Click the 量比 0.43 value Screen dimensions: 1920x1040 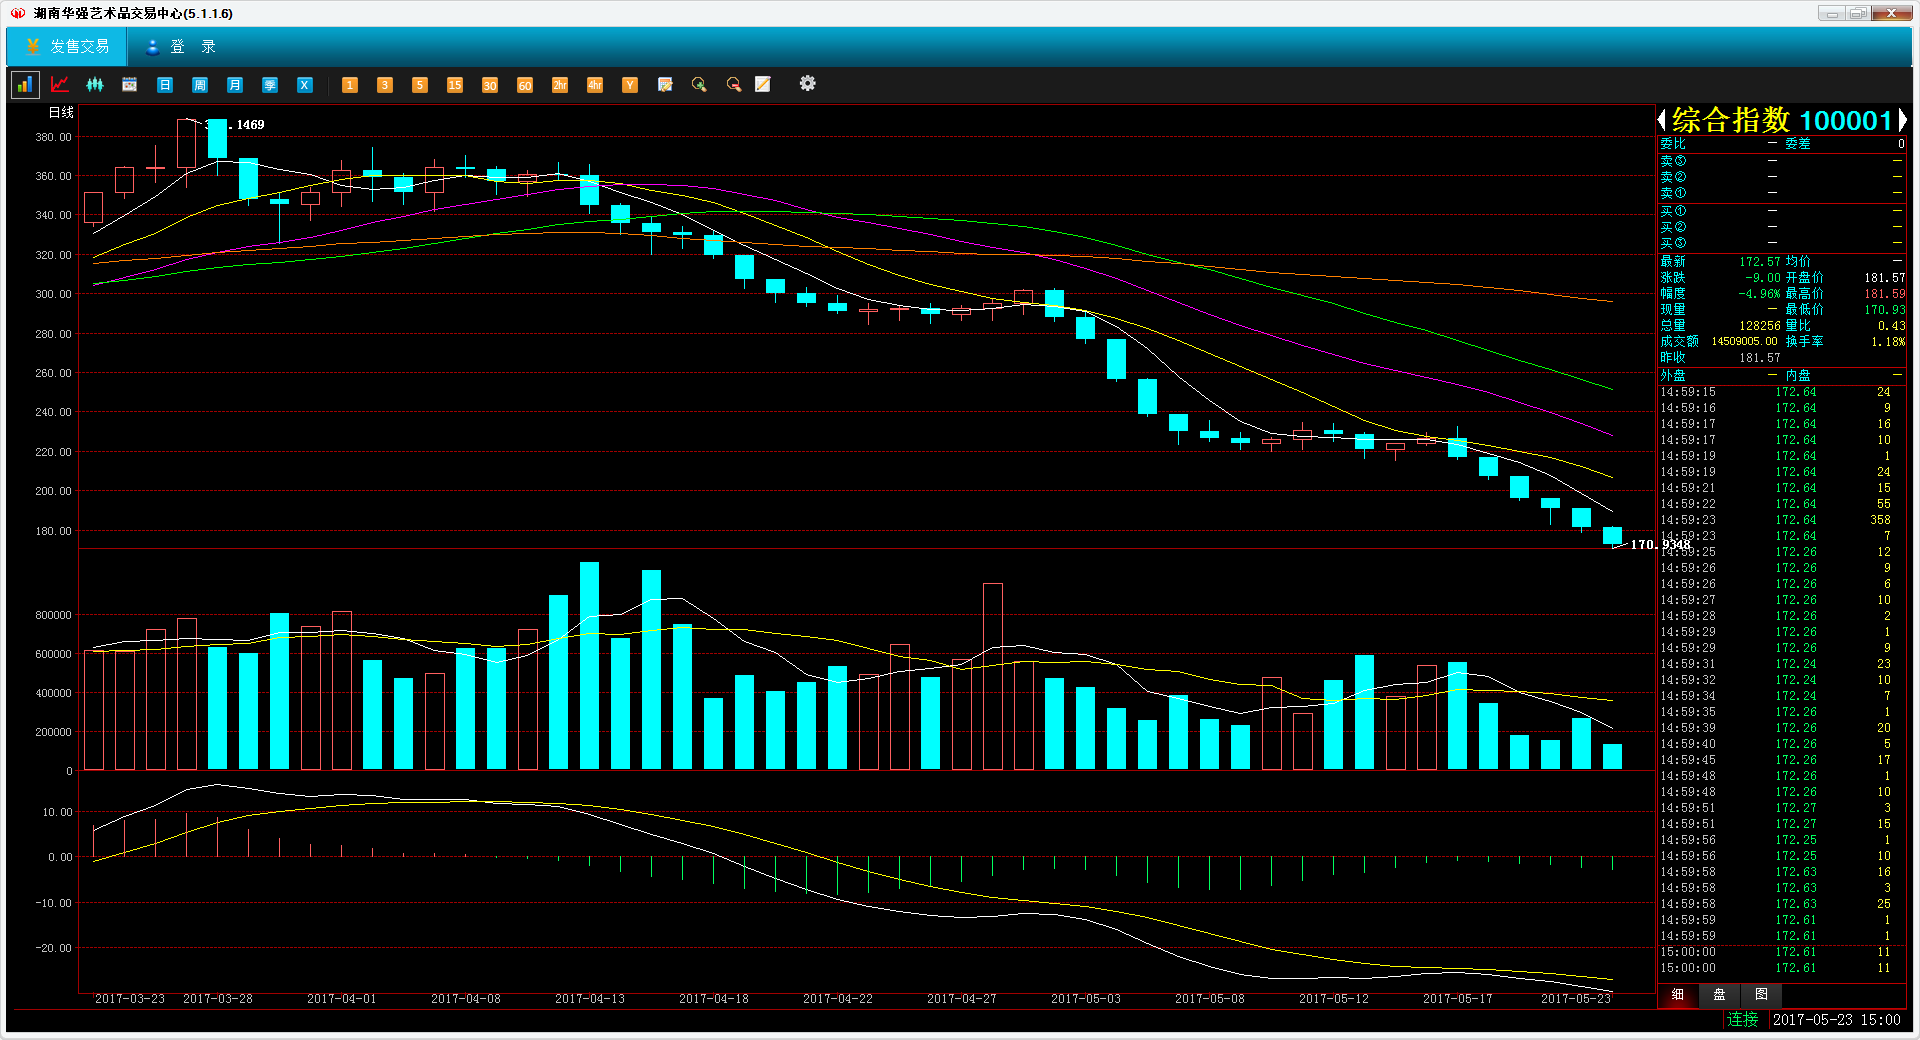click(1891, 326)
